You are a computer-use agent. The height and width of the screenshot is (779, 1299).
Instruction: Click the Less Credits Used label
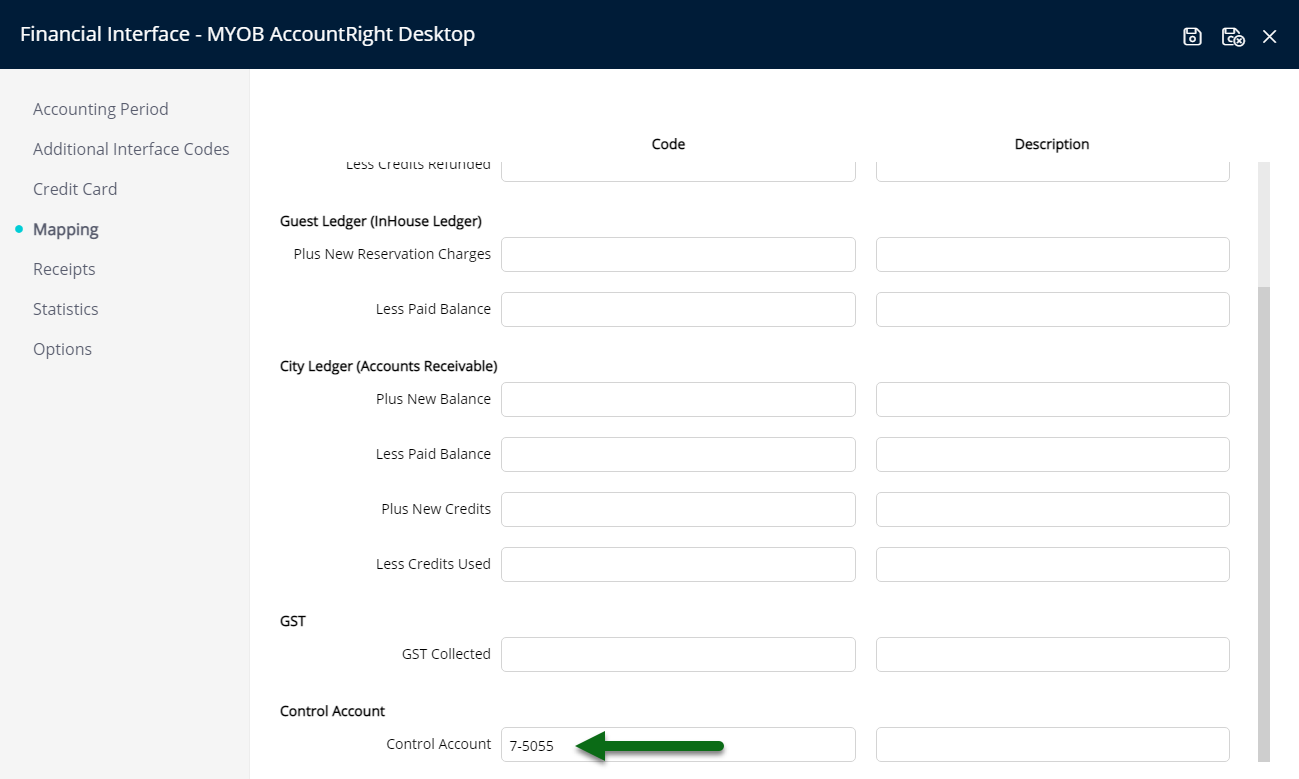coord(433,564)
